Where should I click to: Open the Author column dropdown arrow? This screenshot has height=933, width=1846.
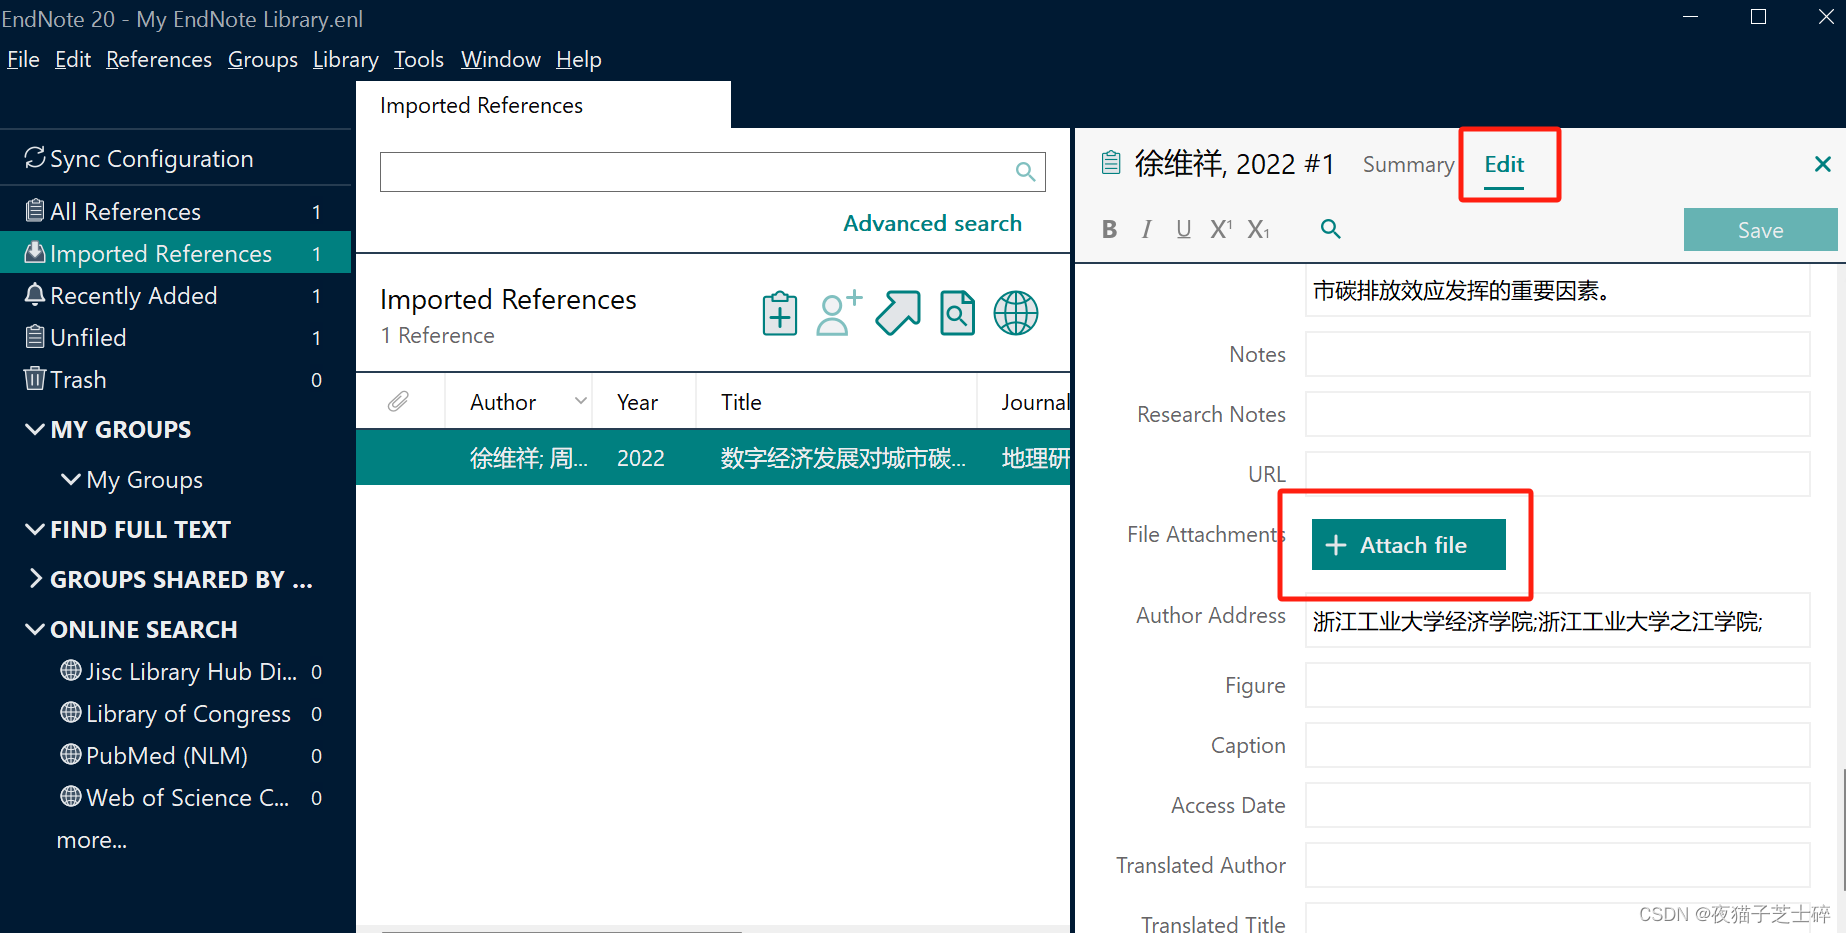coord(581,401)
